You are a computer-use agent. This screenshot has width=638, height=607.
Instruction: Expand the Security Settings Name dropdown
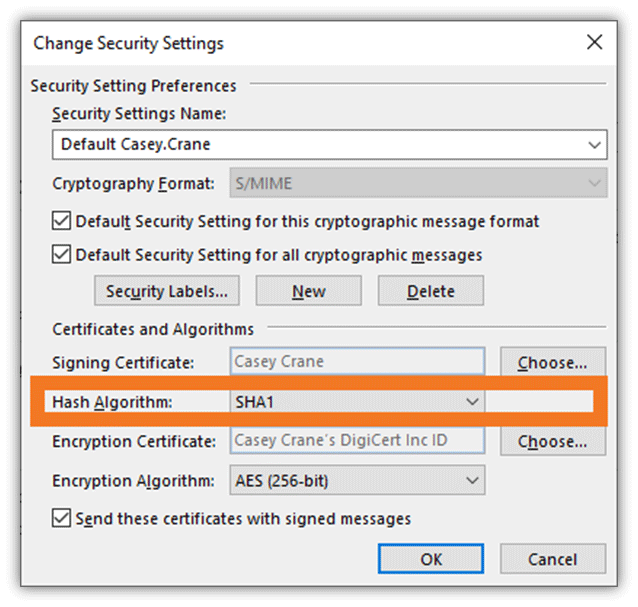[x=595, y=145]
